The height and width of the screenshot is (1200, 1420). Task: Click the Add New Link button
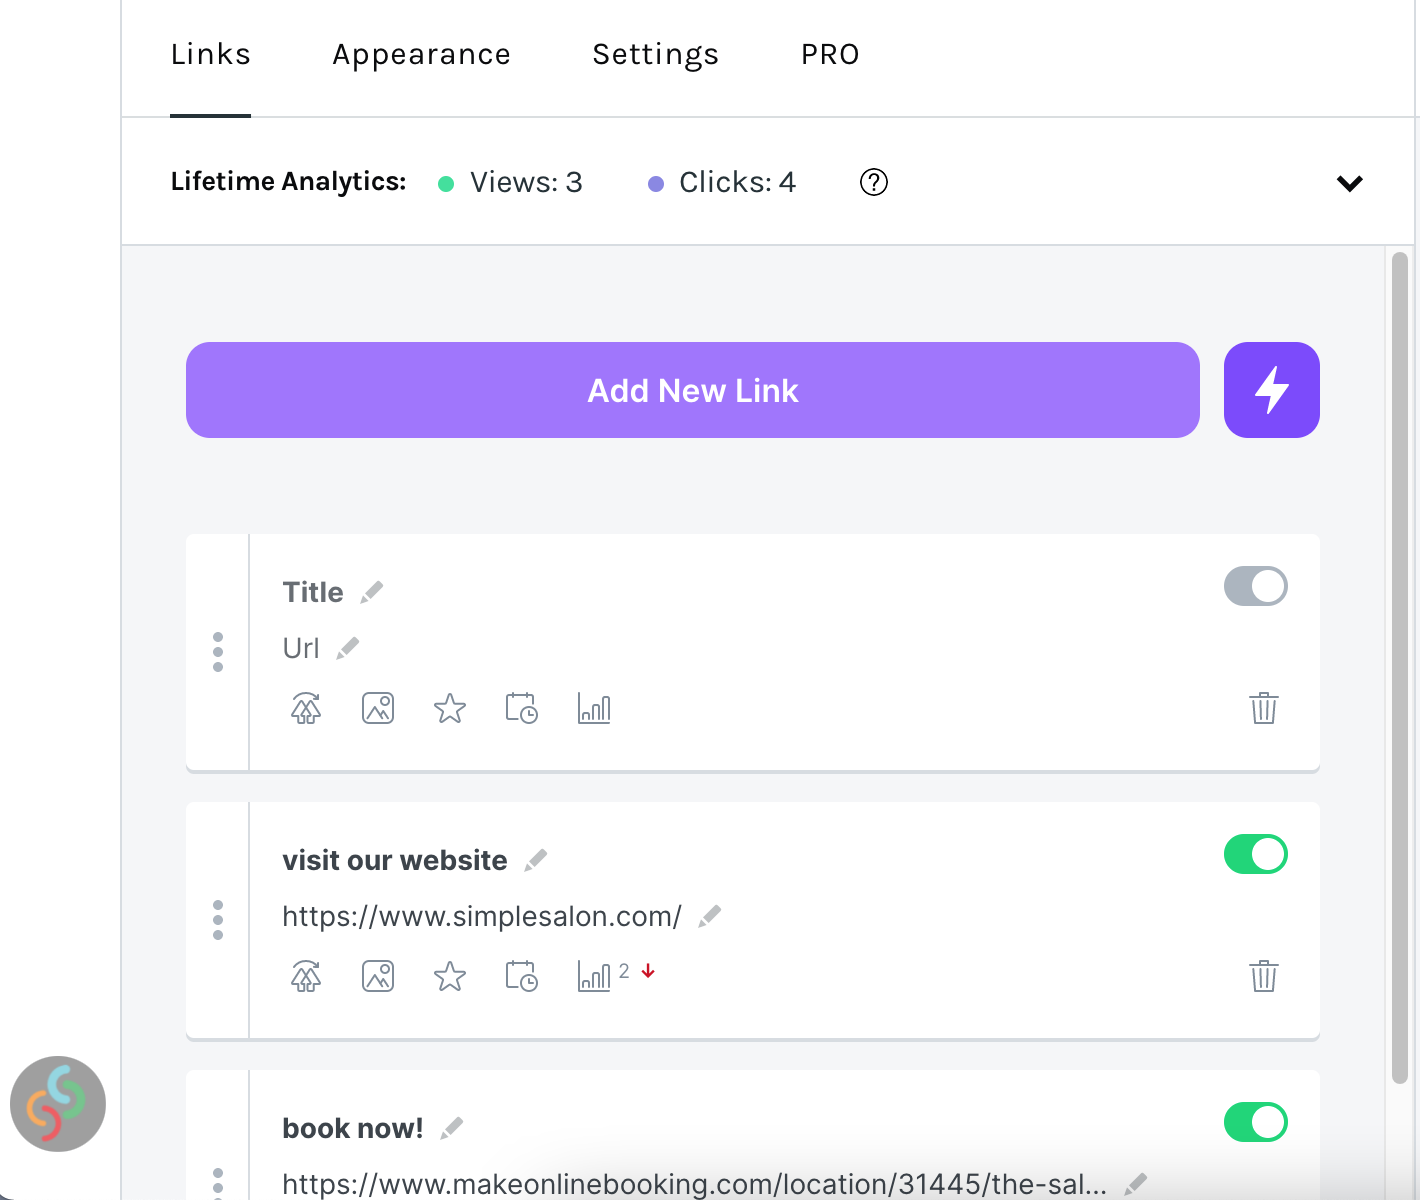[x=693, y=390]
